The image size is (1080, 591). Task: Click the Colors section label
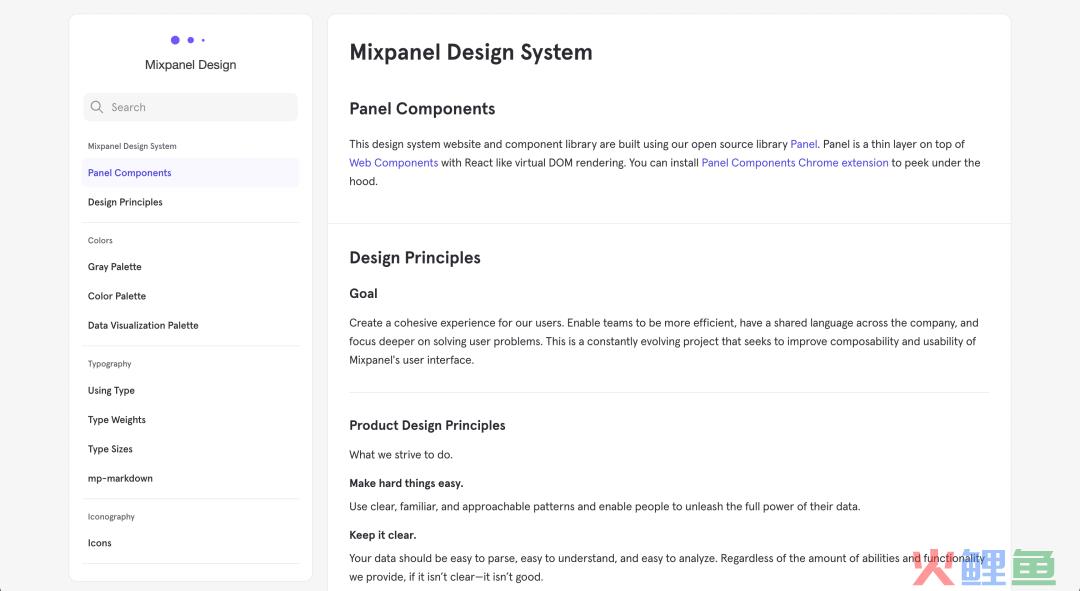pyautogui.click(x=100, y=240)
